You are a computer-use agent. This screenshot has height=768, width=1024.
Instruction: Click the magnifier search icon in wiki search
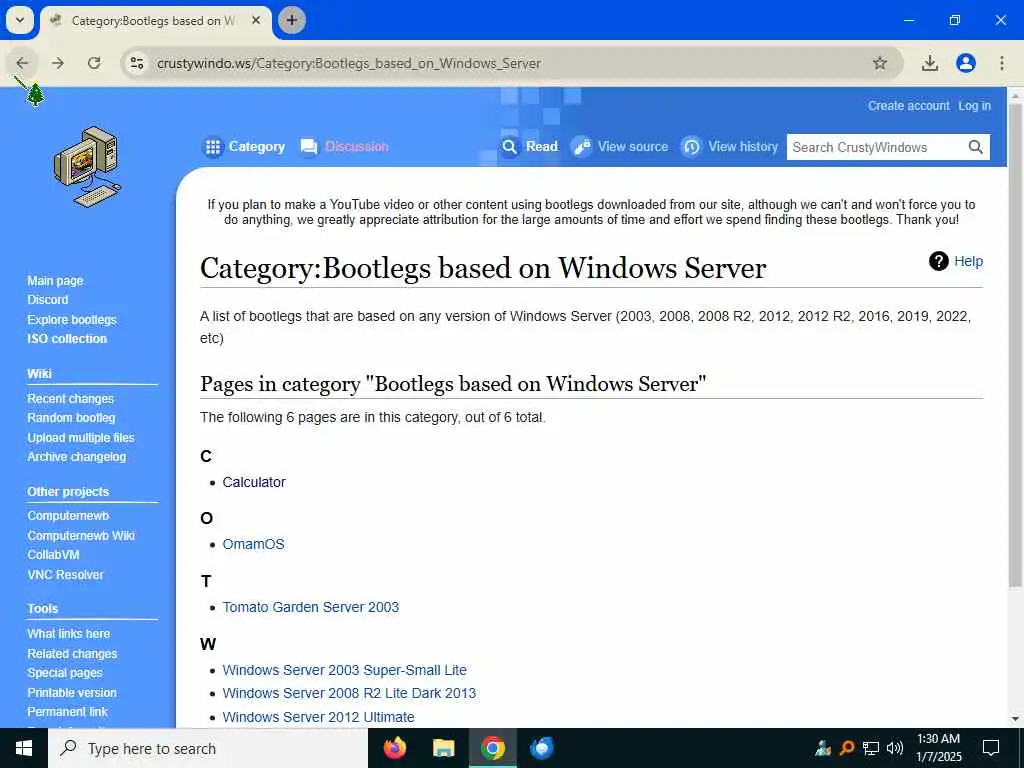[x=975, y=147]
